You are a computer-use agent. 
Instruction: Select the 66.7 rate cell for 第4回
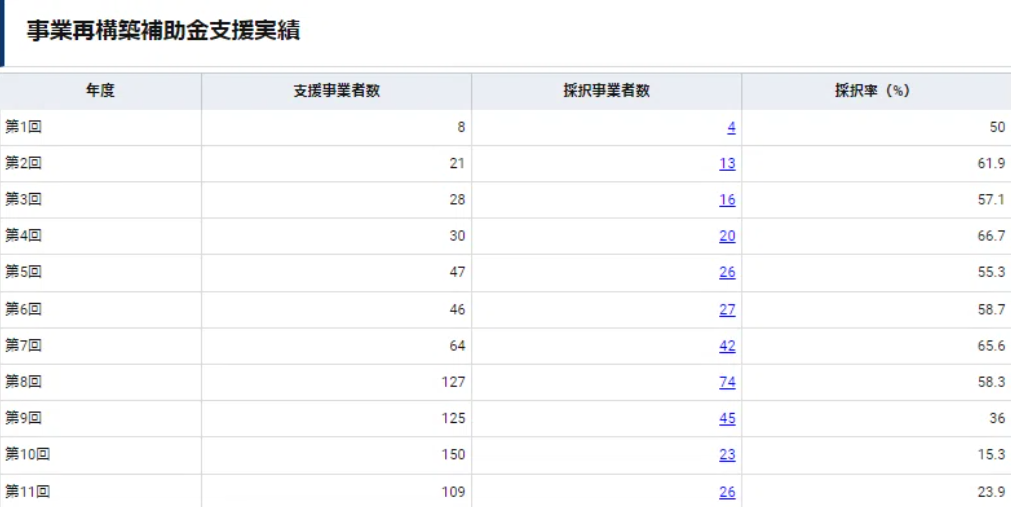tap(991, 236)
